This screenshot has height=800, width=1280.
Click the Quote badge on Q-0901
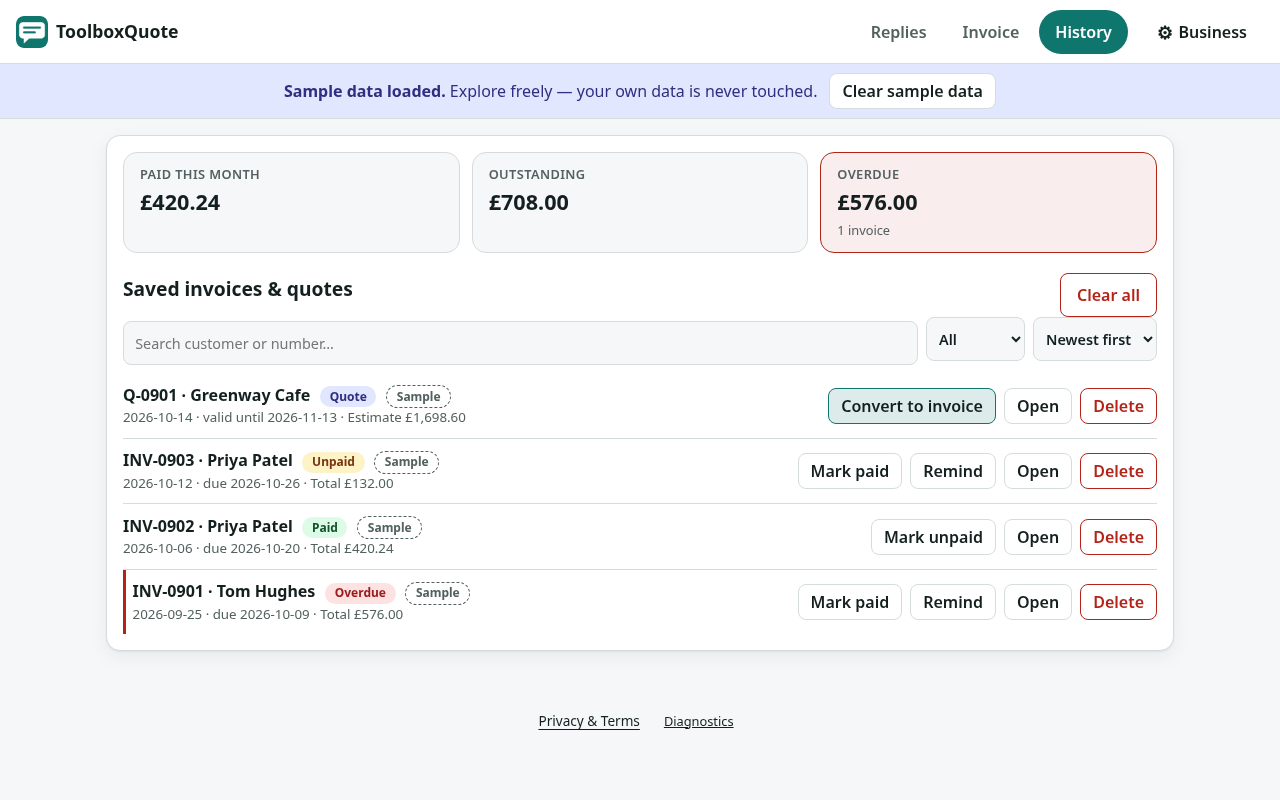(348, 397)
